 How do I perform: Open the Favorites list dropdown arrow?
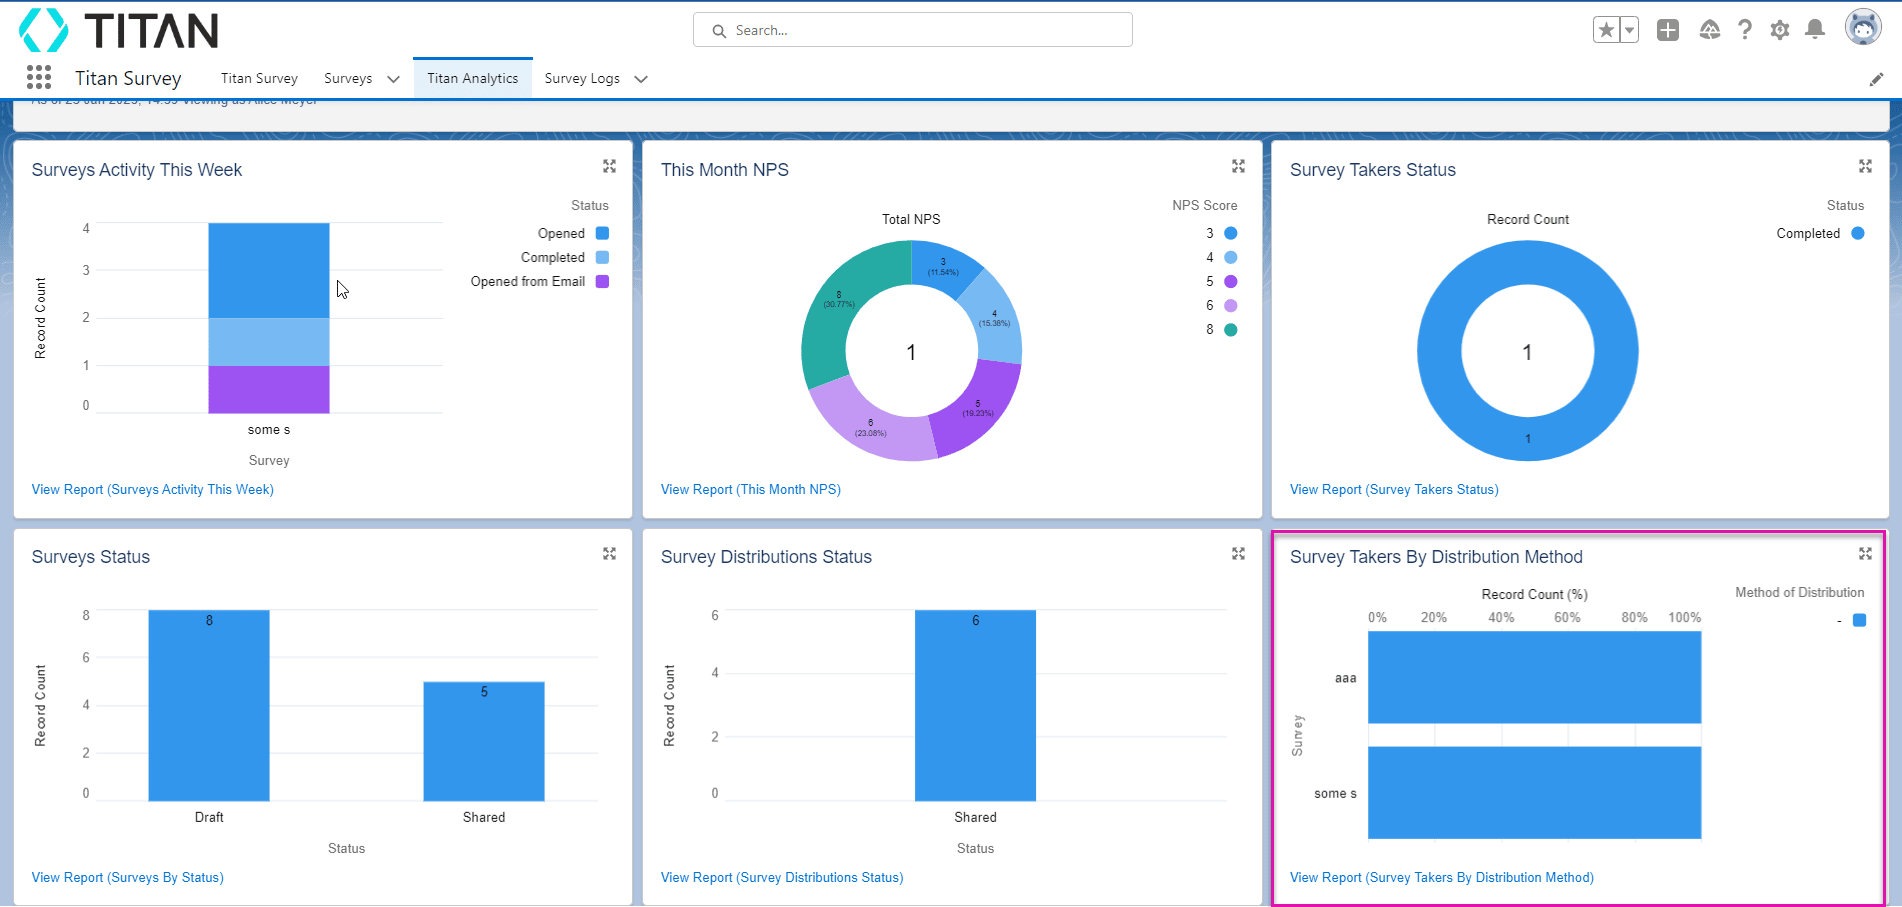(1629, 30)
